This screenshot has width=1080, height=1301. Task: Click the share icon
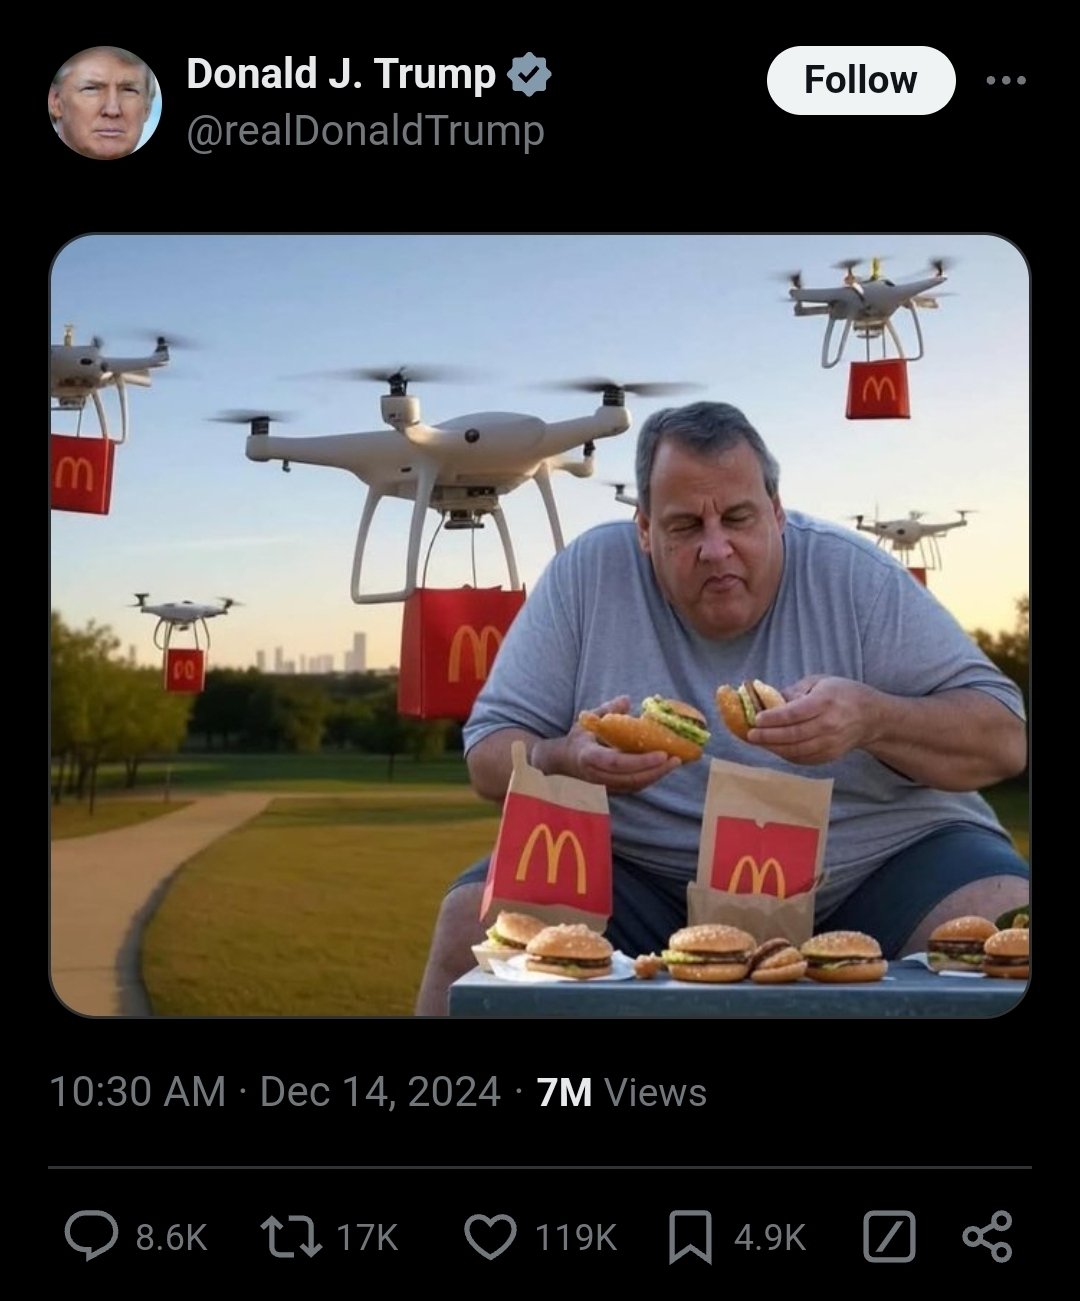pos(987,1237)
